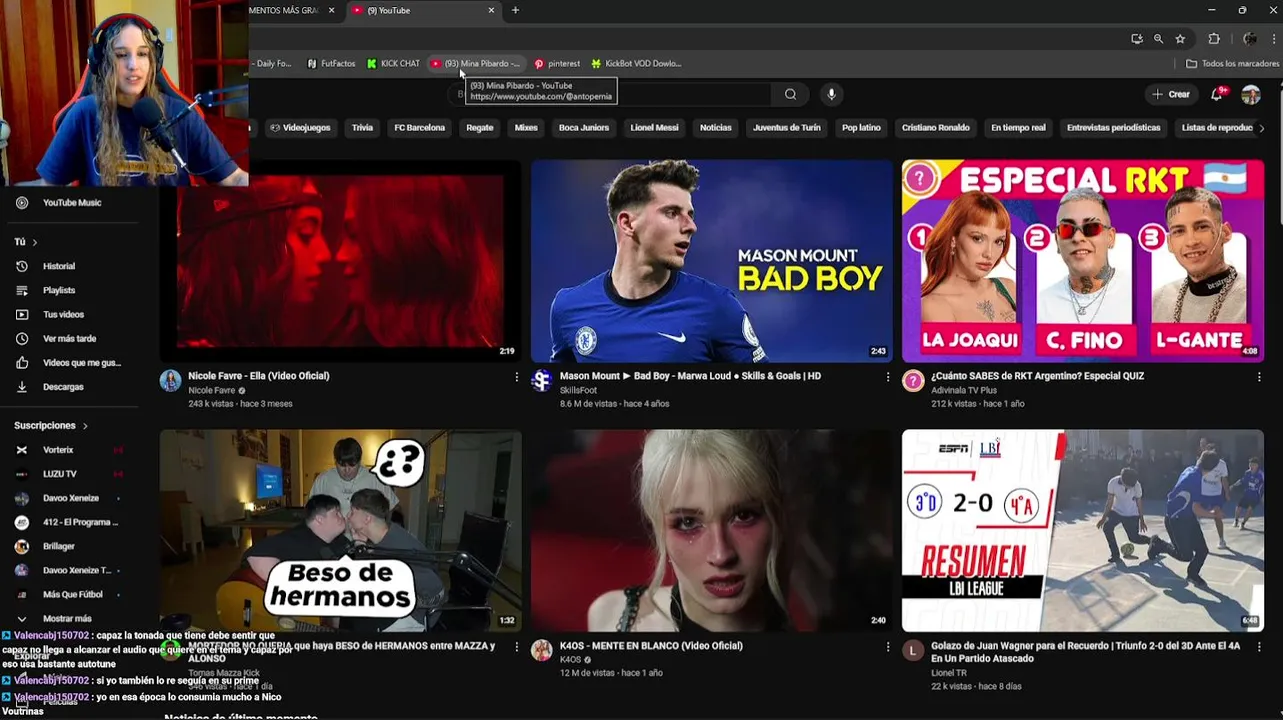Open Todos los marcadores folder
The width and height of the screenshot is (1283, 720).
tap(1232, 63)
